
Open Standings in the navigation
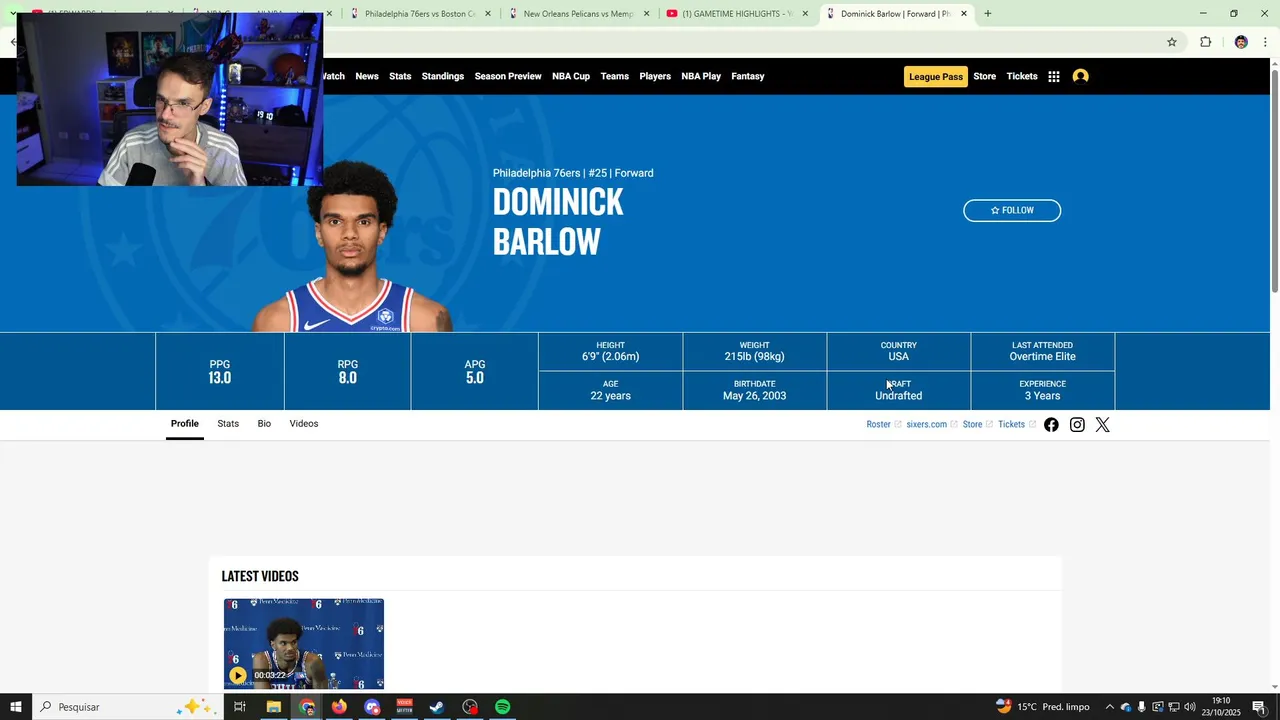point(443,76)
